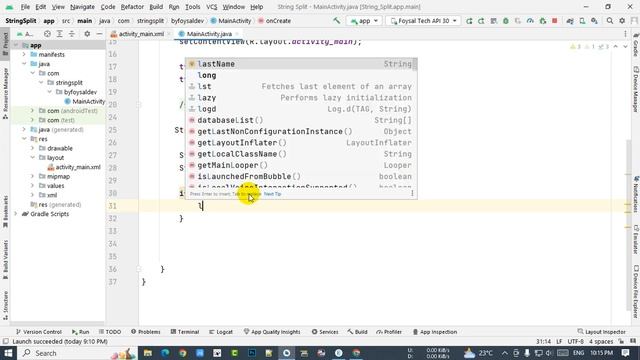Select getMainLooper() completion item
640x360 pixels.
click(301, 165)
